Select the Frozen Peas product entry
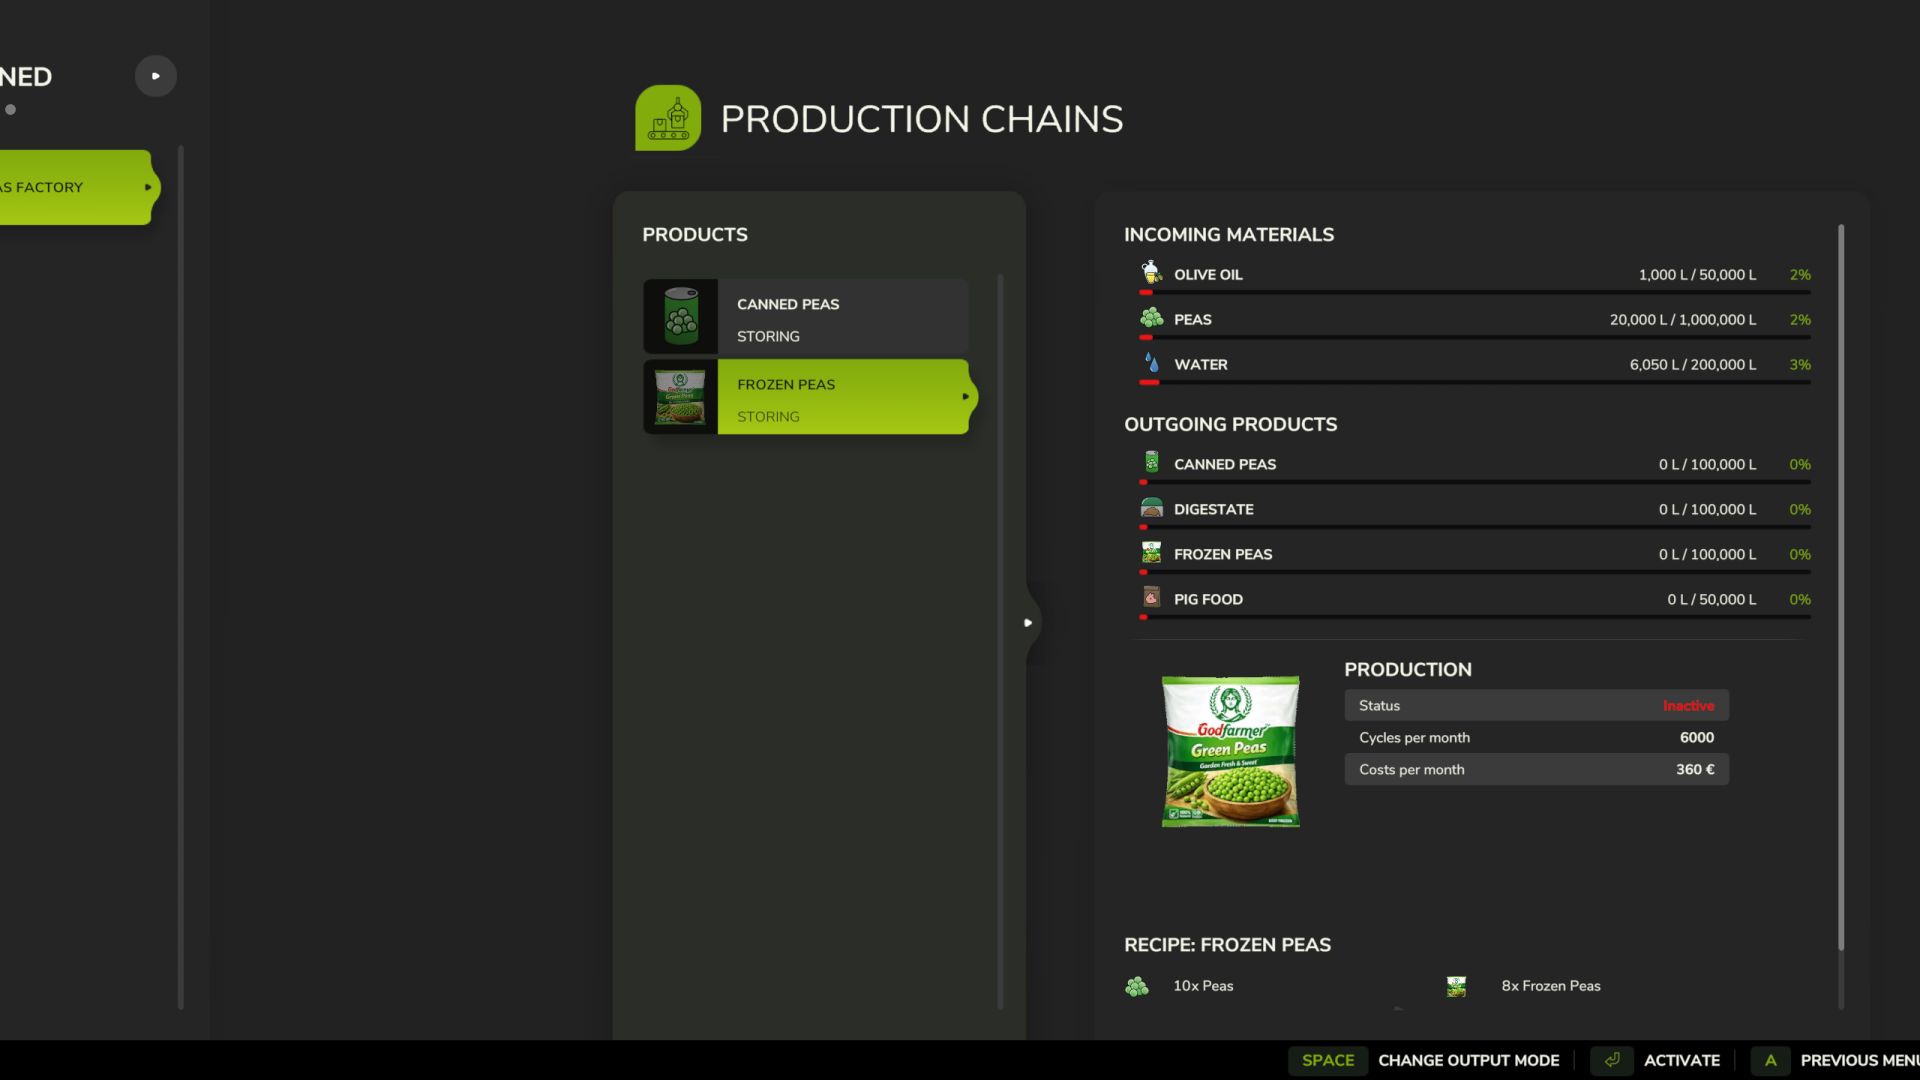Viewport: 1920px width, 1080px height. tap(806, 396)
